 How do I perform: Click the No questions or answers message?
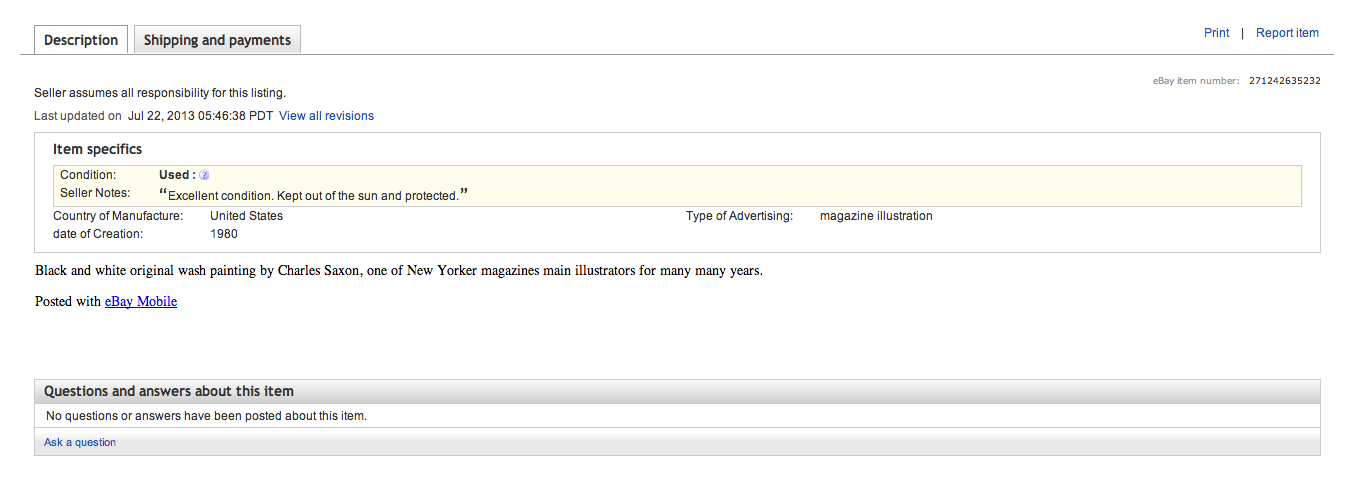click(x=207, y=416)
